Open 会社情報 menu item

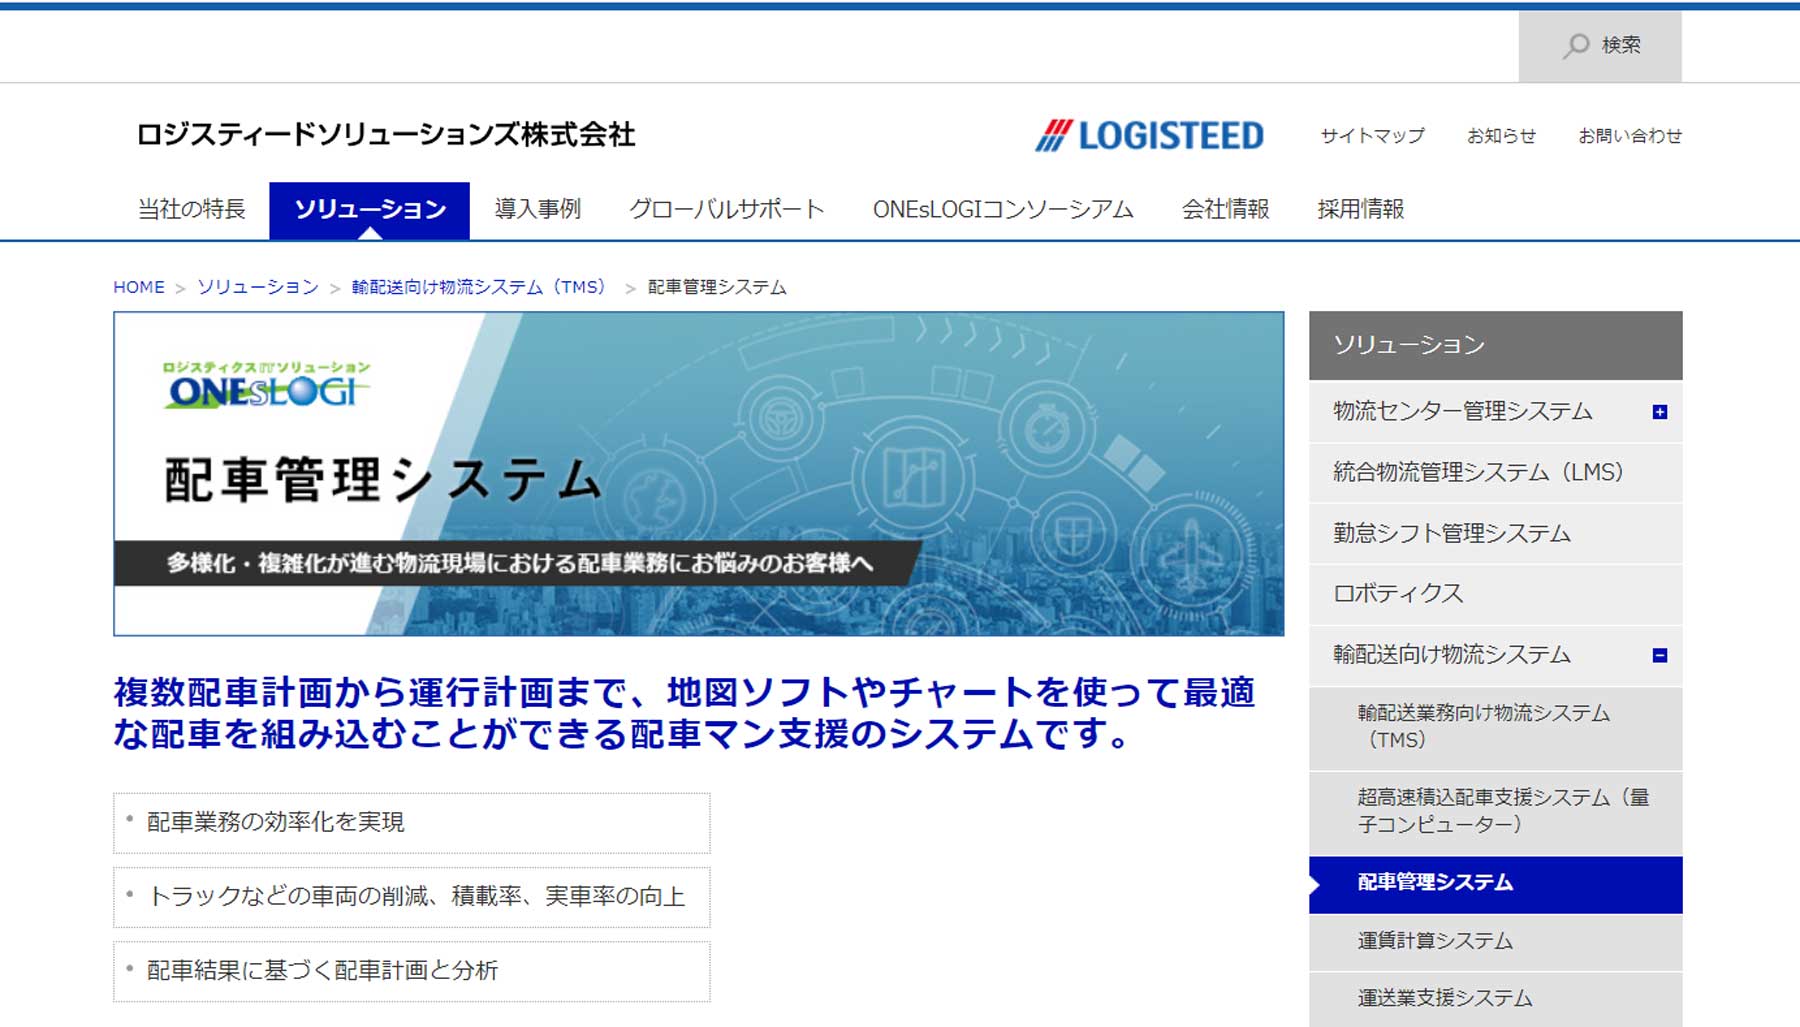point(1225,209)
